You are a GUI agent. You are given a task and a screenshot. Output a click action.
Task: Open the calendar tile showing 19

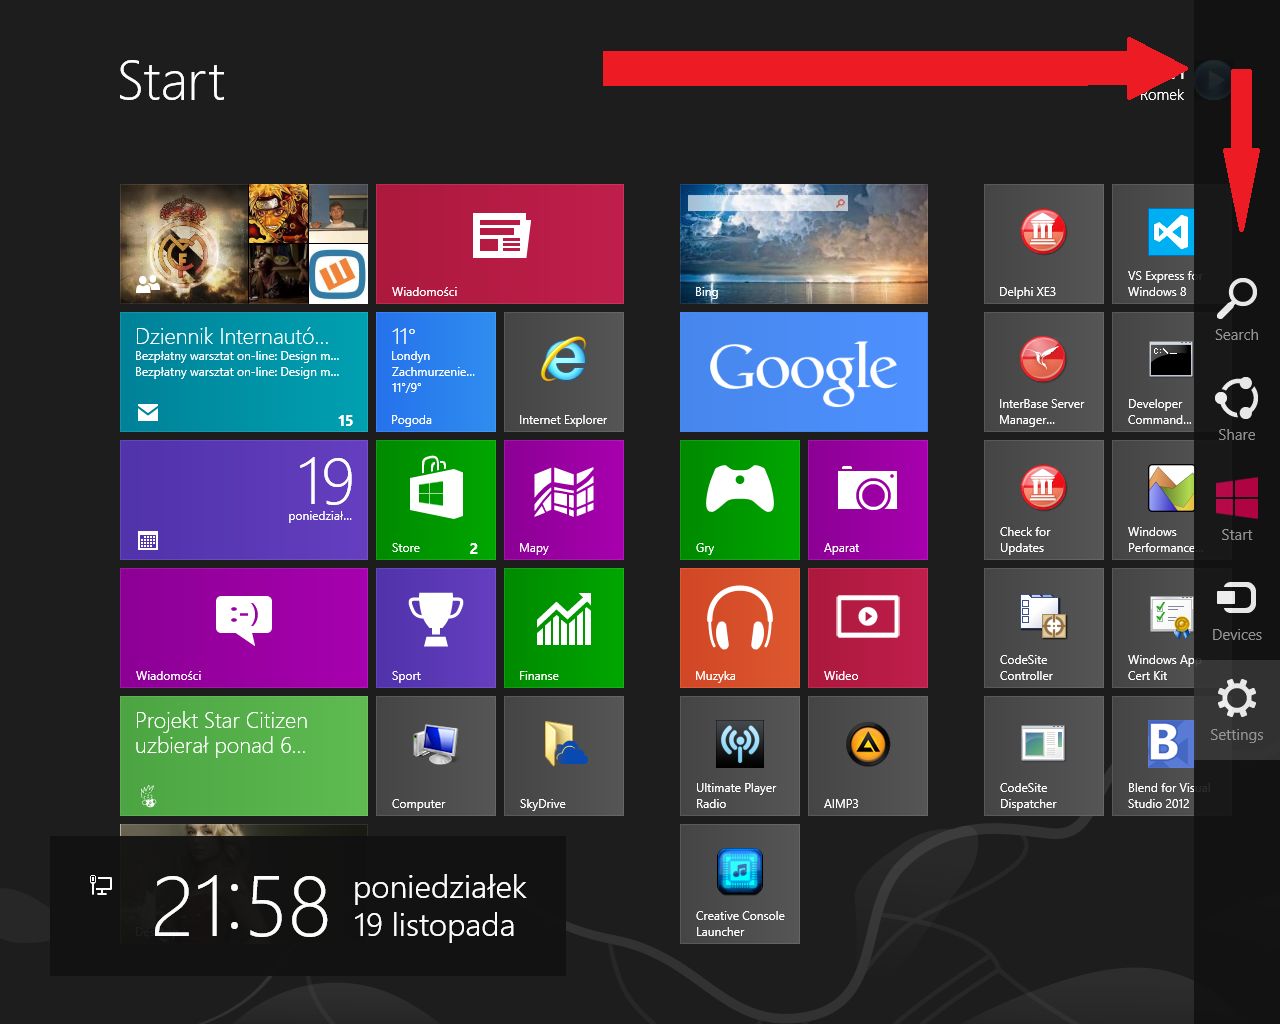[x=244, y=500]
